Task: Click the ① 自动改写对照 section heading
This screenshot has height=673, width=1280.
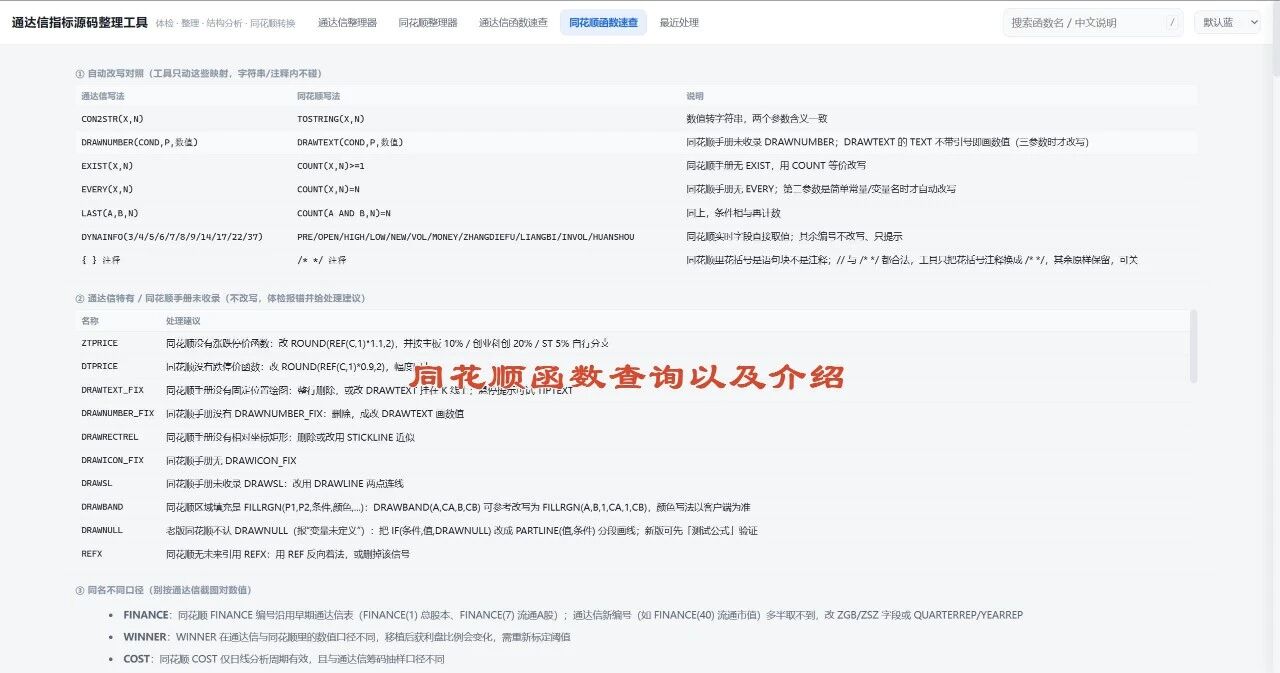Action: [198, 73]
